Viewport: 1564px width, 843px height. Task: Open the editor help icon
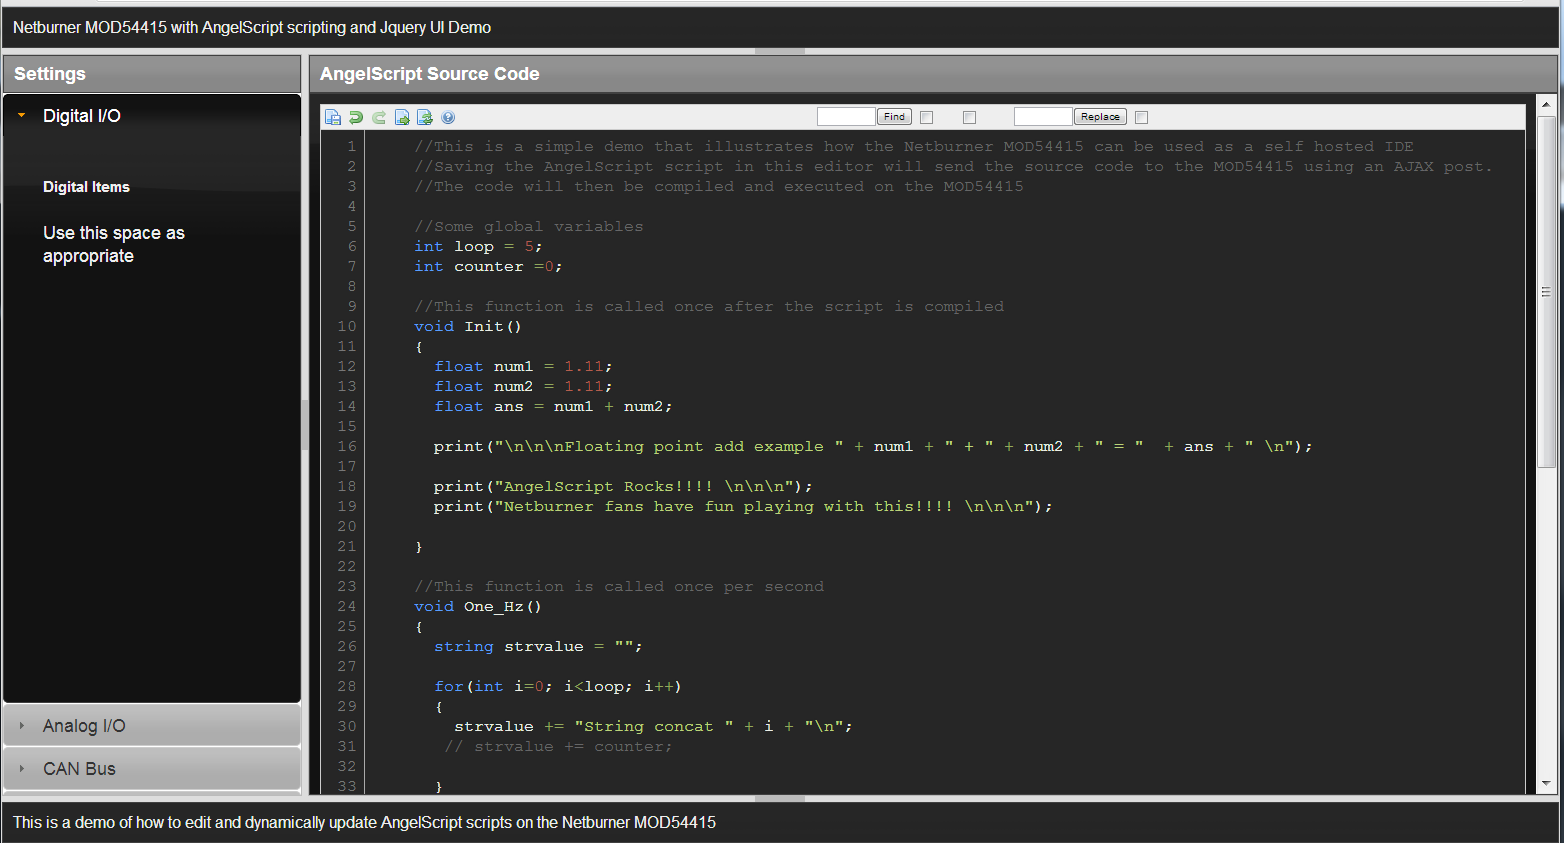pos(448,117)
